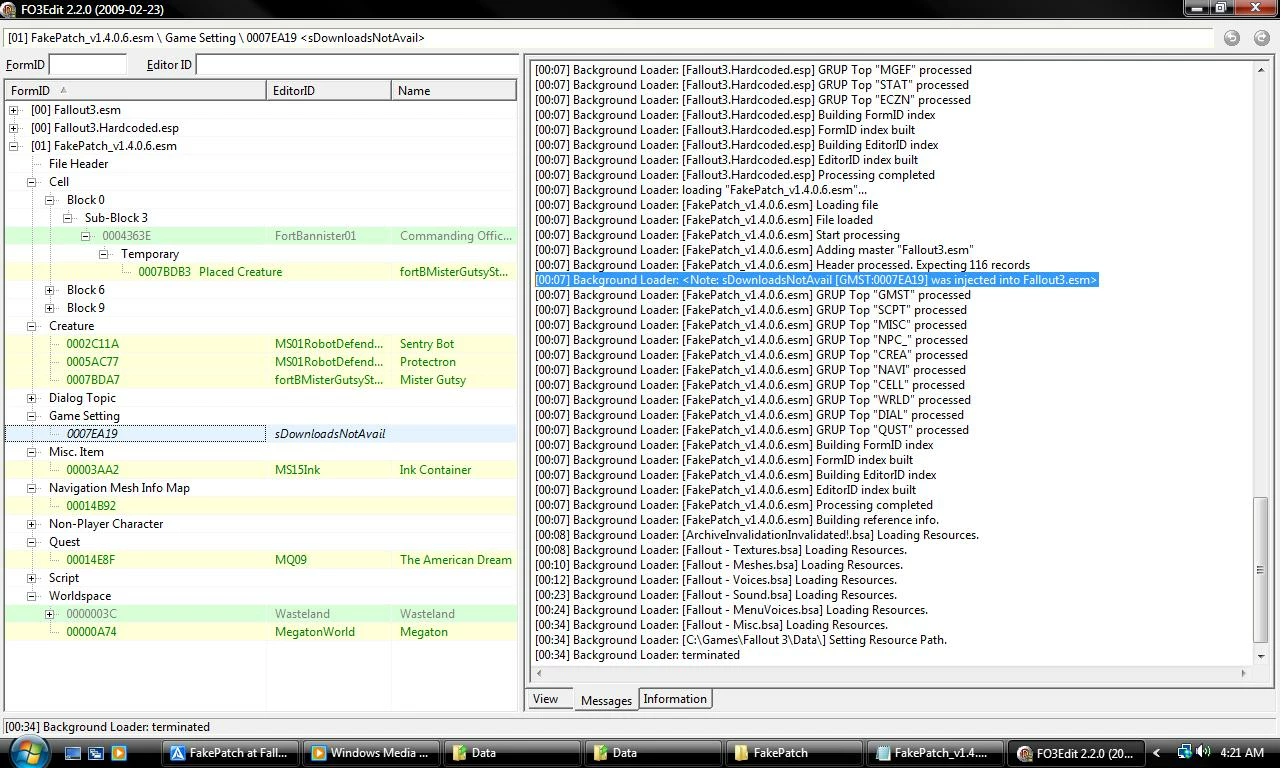Viewport: 1281px width, 768px height.
Task: Click the Editor ID filter input field
Action: coord(357,64)
